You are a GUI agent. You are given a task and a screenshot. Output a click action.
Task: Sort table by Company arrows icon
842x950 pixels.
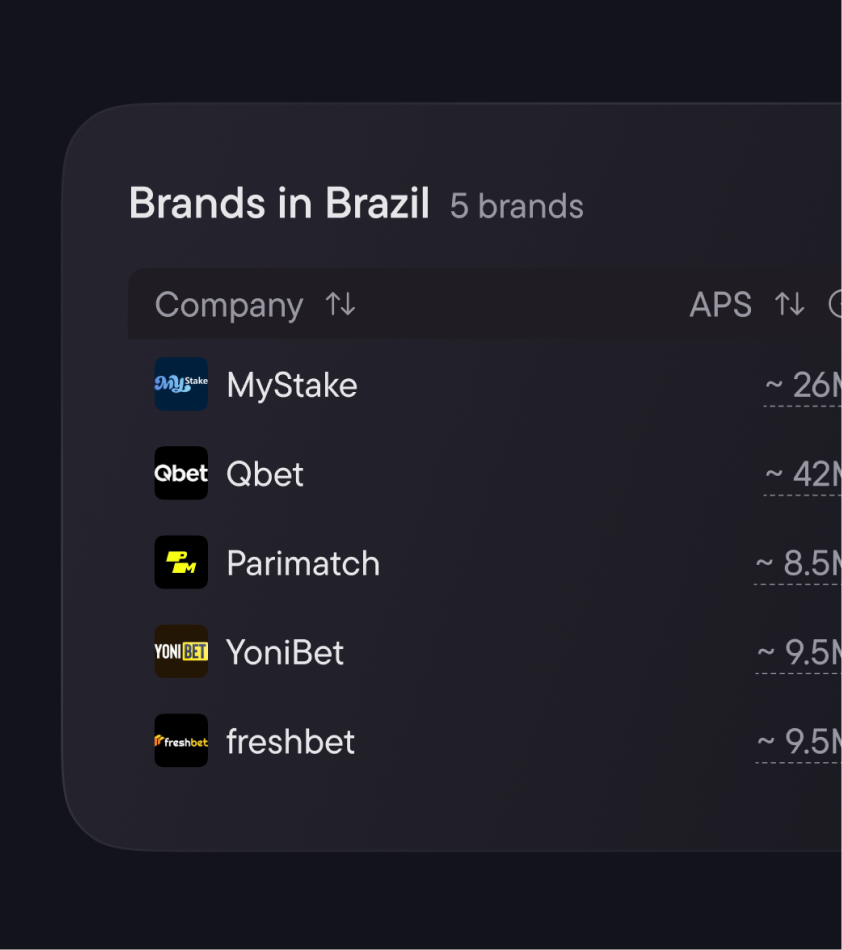(x=340, y=305)
